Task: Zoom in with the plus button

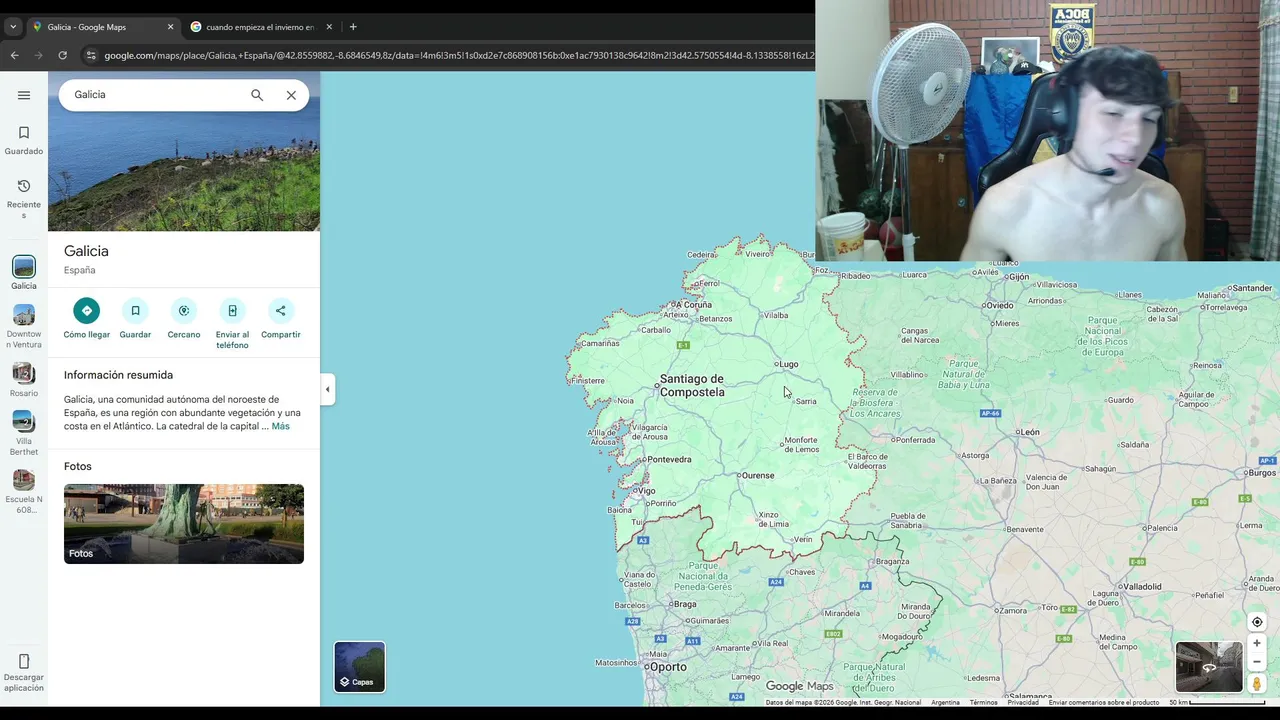Action: (1257, 644)
